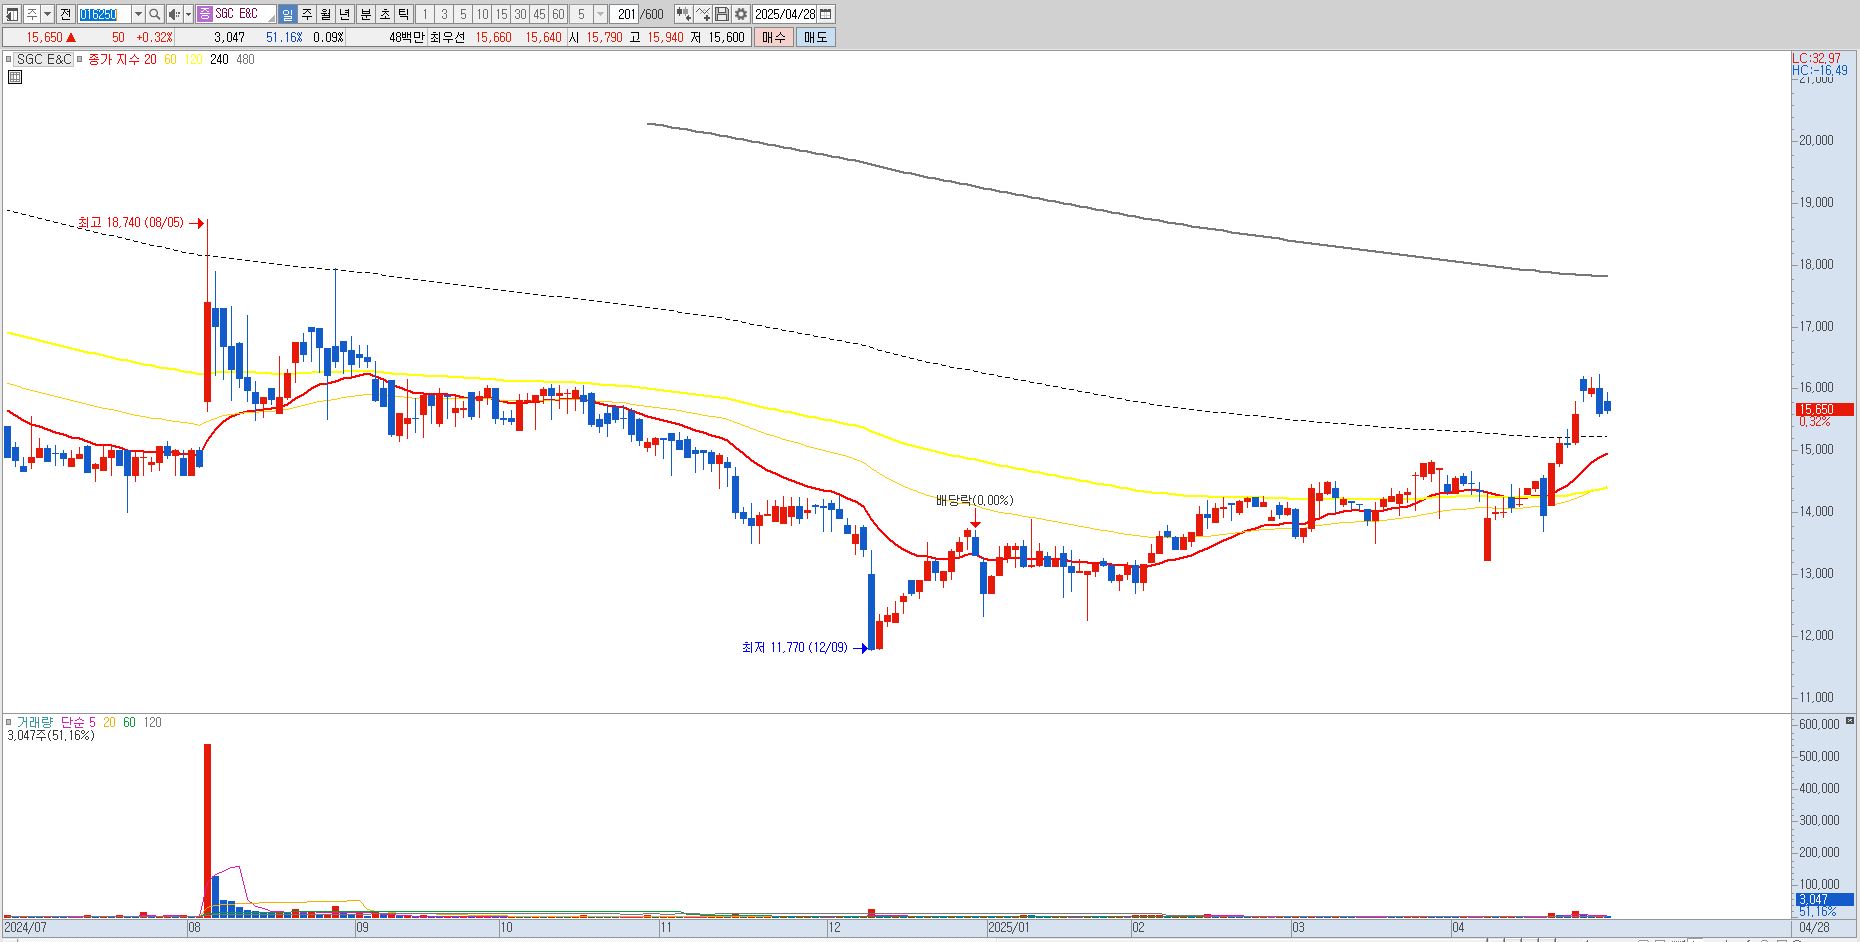Click the 주 button at toolbar start
Image resolution: width=1860 pixels, height=942 pixels.
point(32,14)
